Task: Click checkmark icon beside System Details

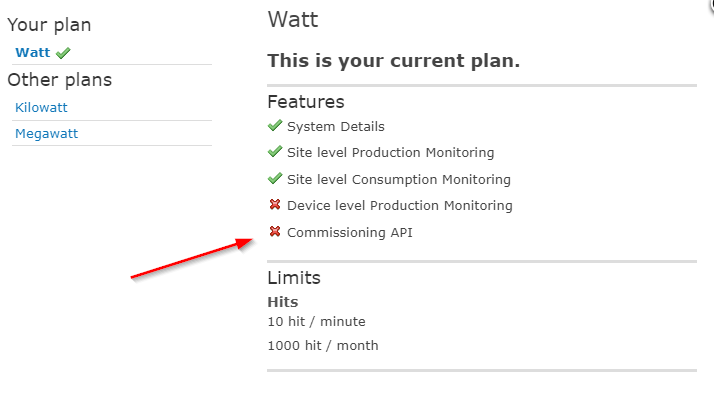Action: (x=275, y=126)
